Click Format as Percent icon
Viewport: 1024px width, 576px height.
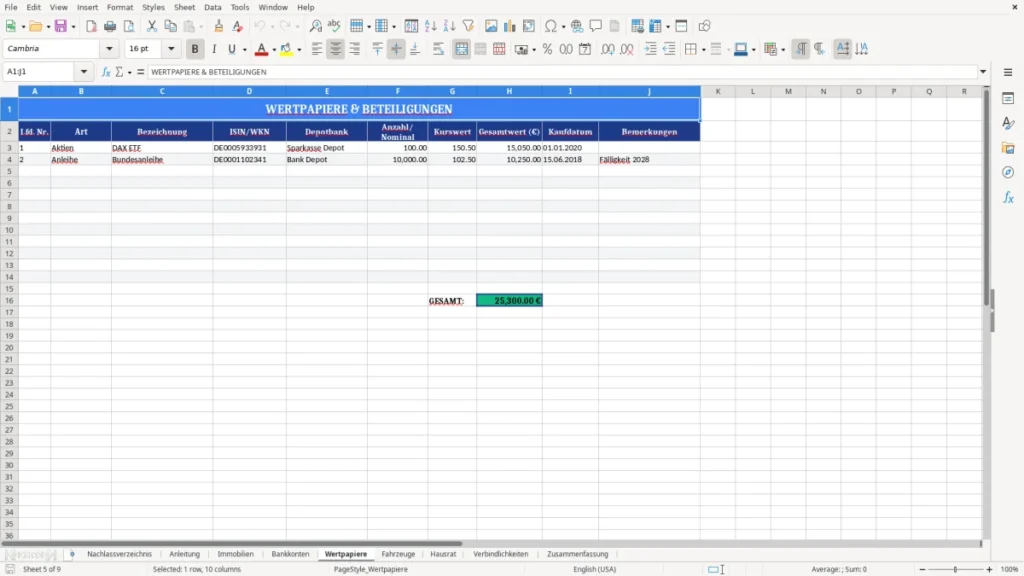pos(547,49)
